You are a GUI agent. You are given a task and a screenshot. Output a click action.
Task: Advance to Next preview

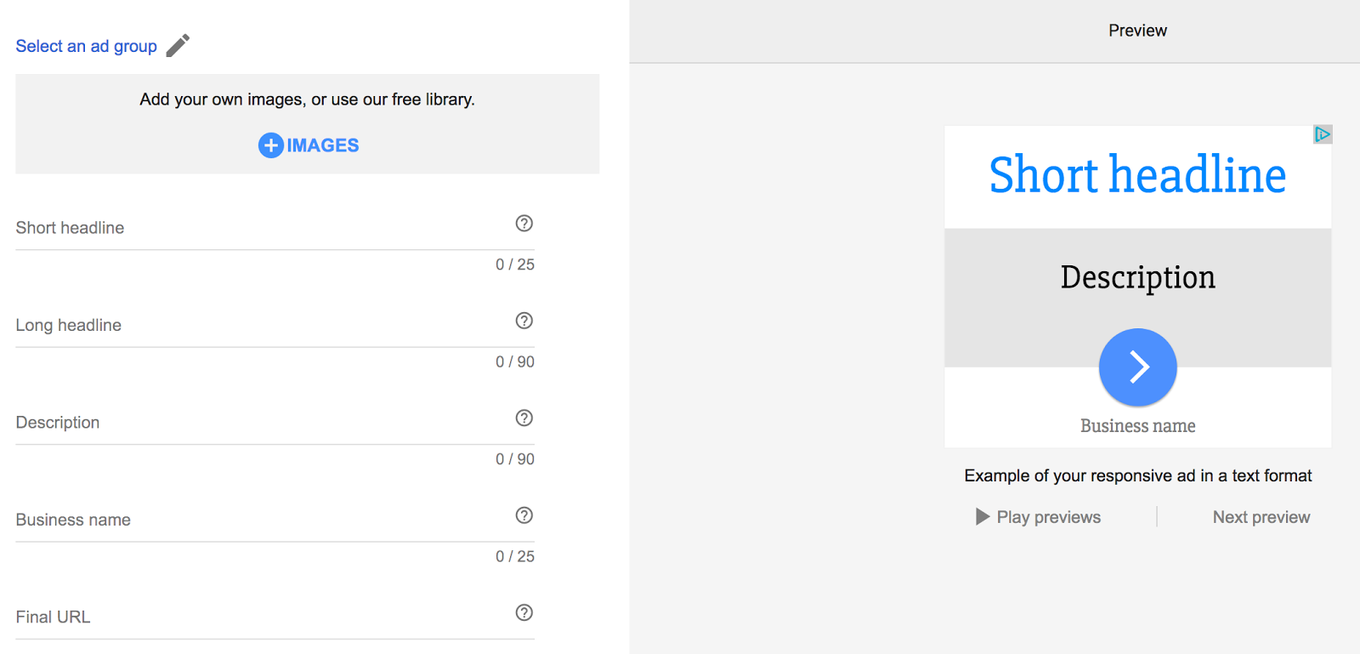tap(1260, 516)
